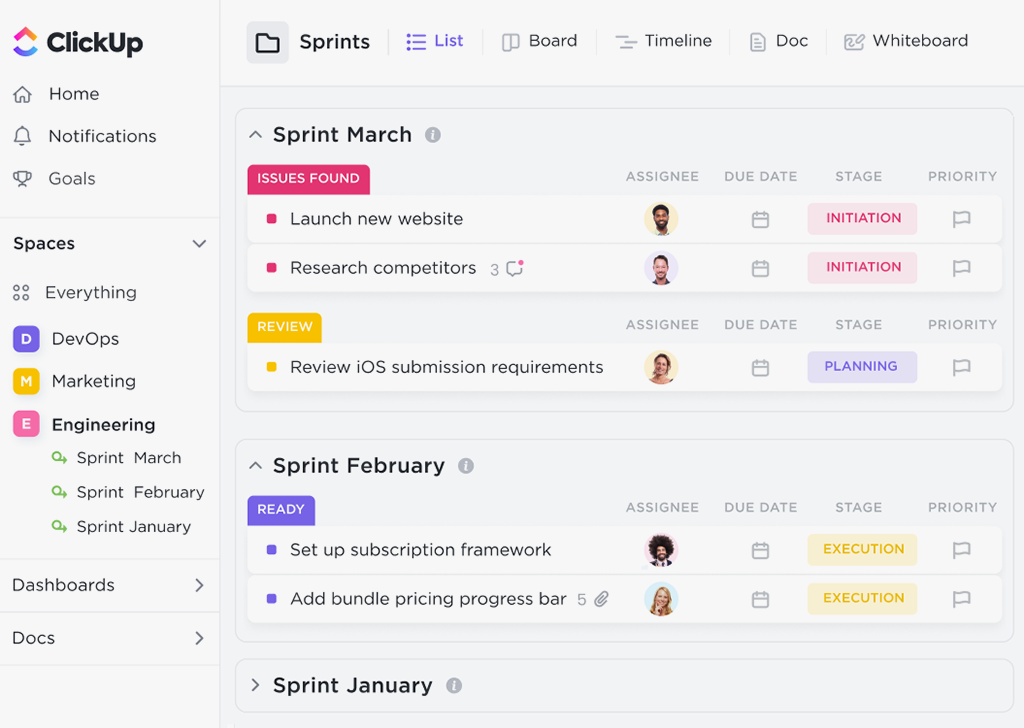Set due date for bundle pricing task
1024x728 pixels.
pos(760,599)
